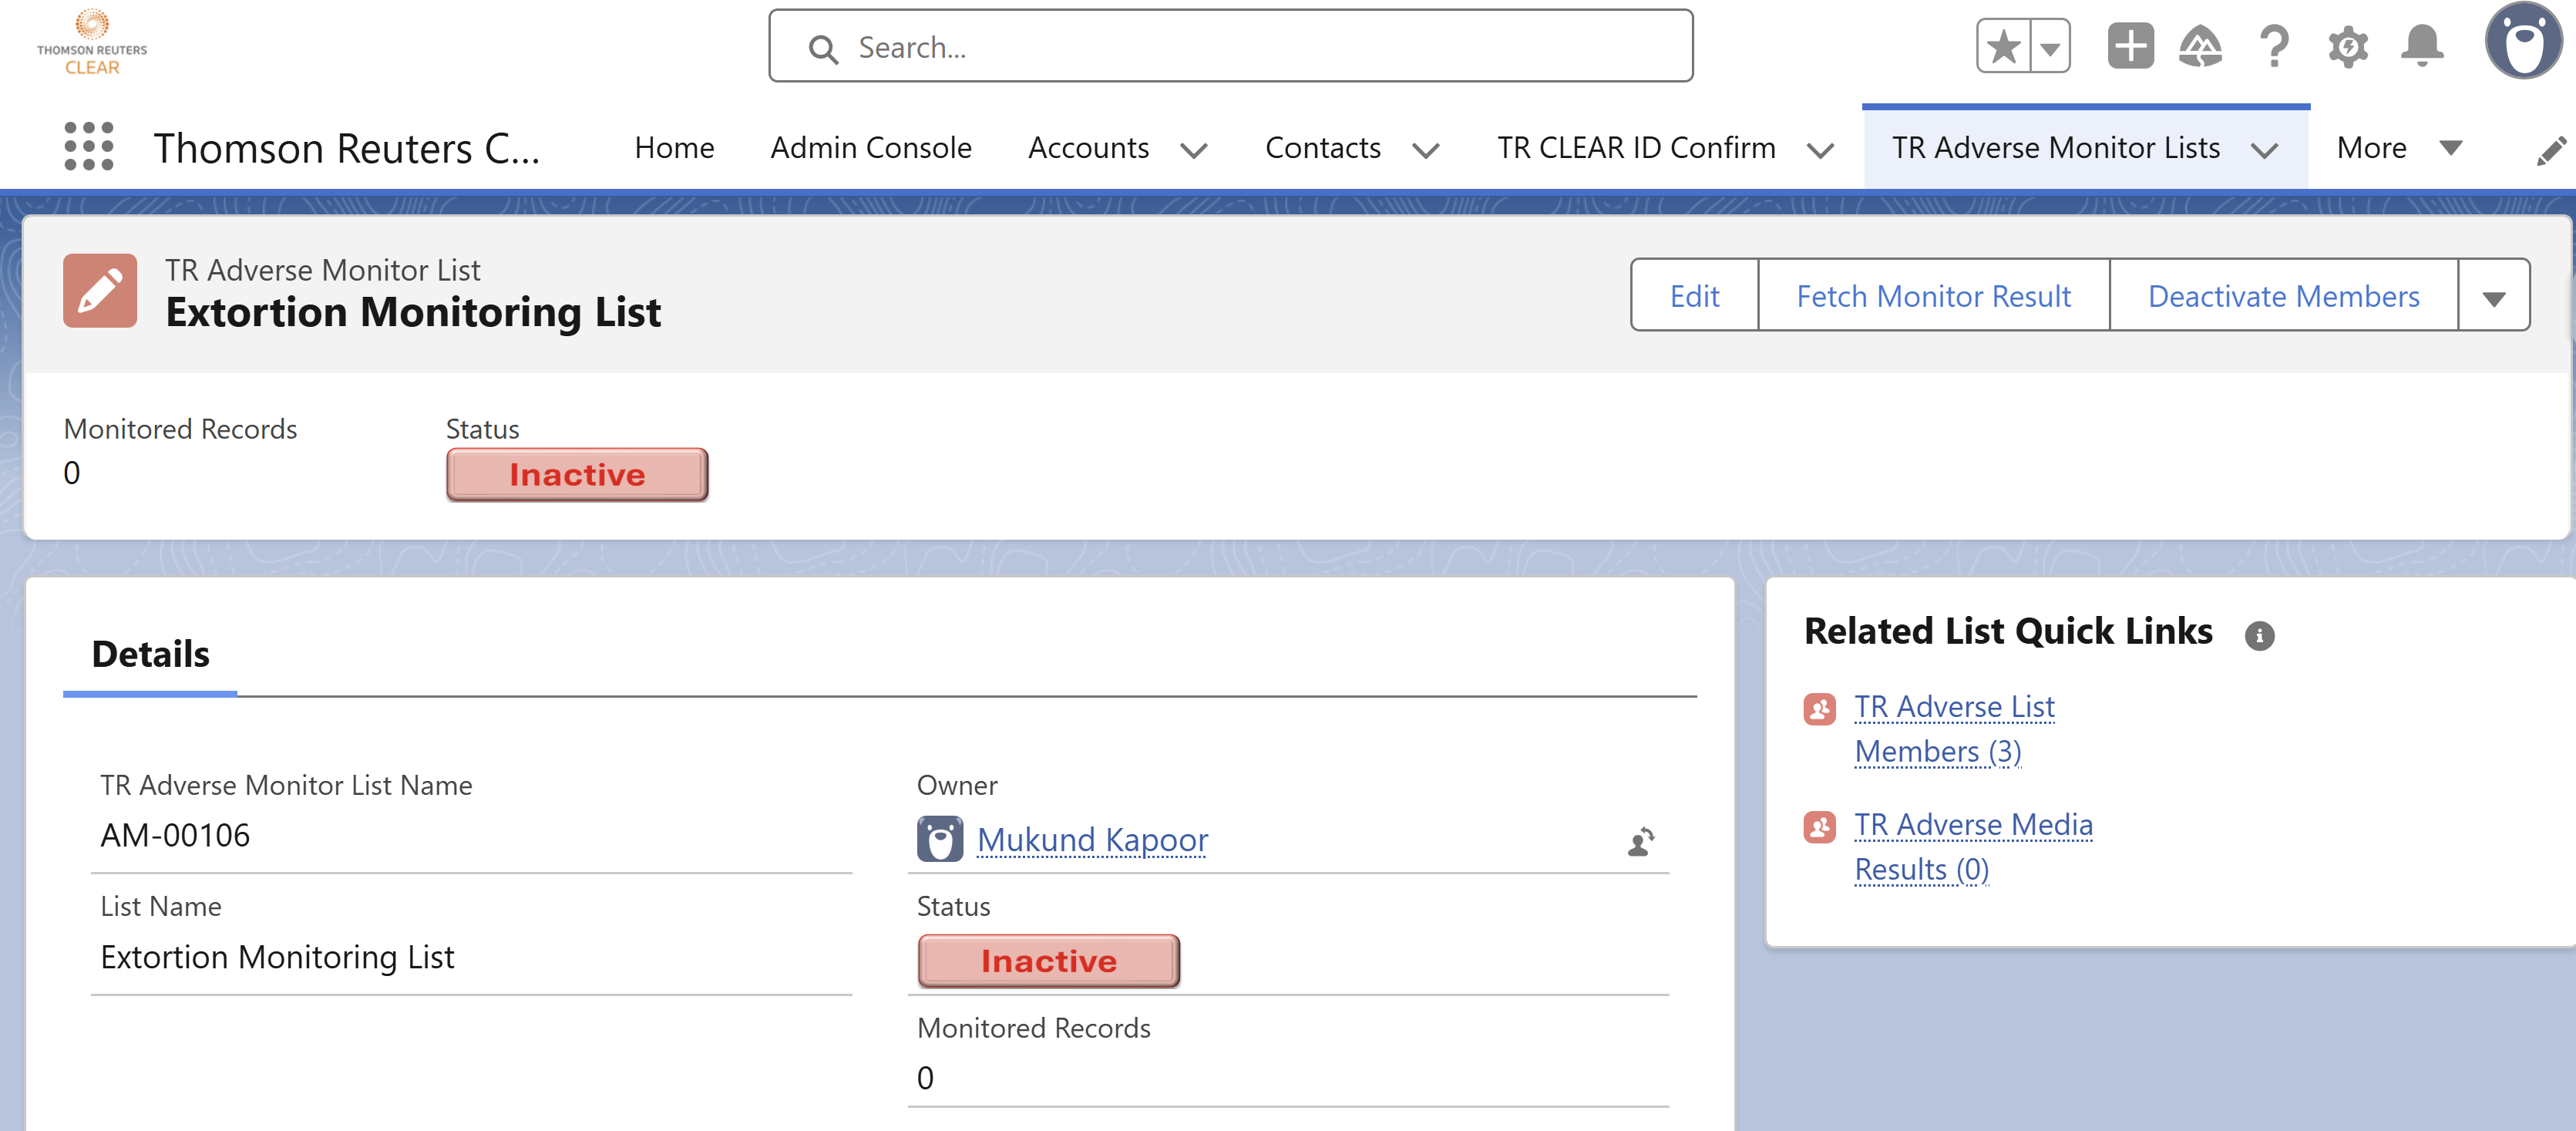Show more record actions dropdown
This screenshot has width=2576, height=1131.
(x=2494, y=295)
